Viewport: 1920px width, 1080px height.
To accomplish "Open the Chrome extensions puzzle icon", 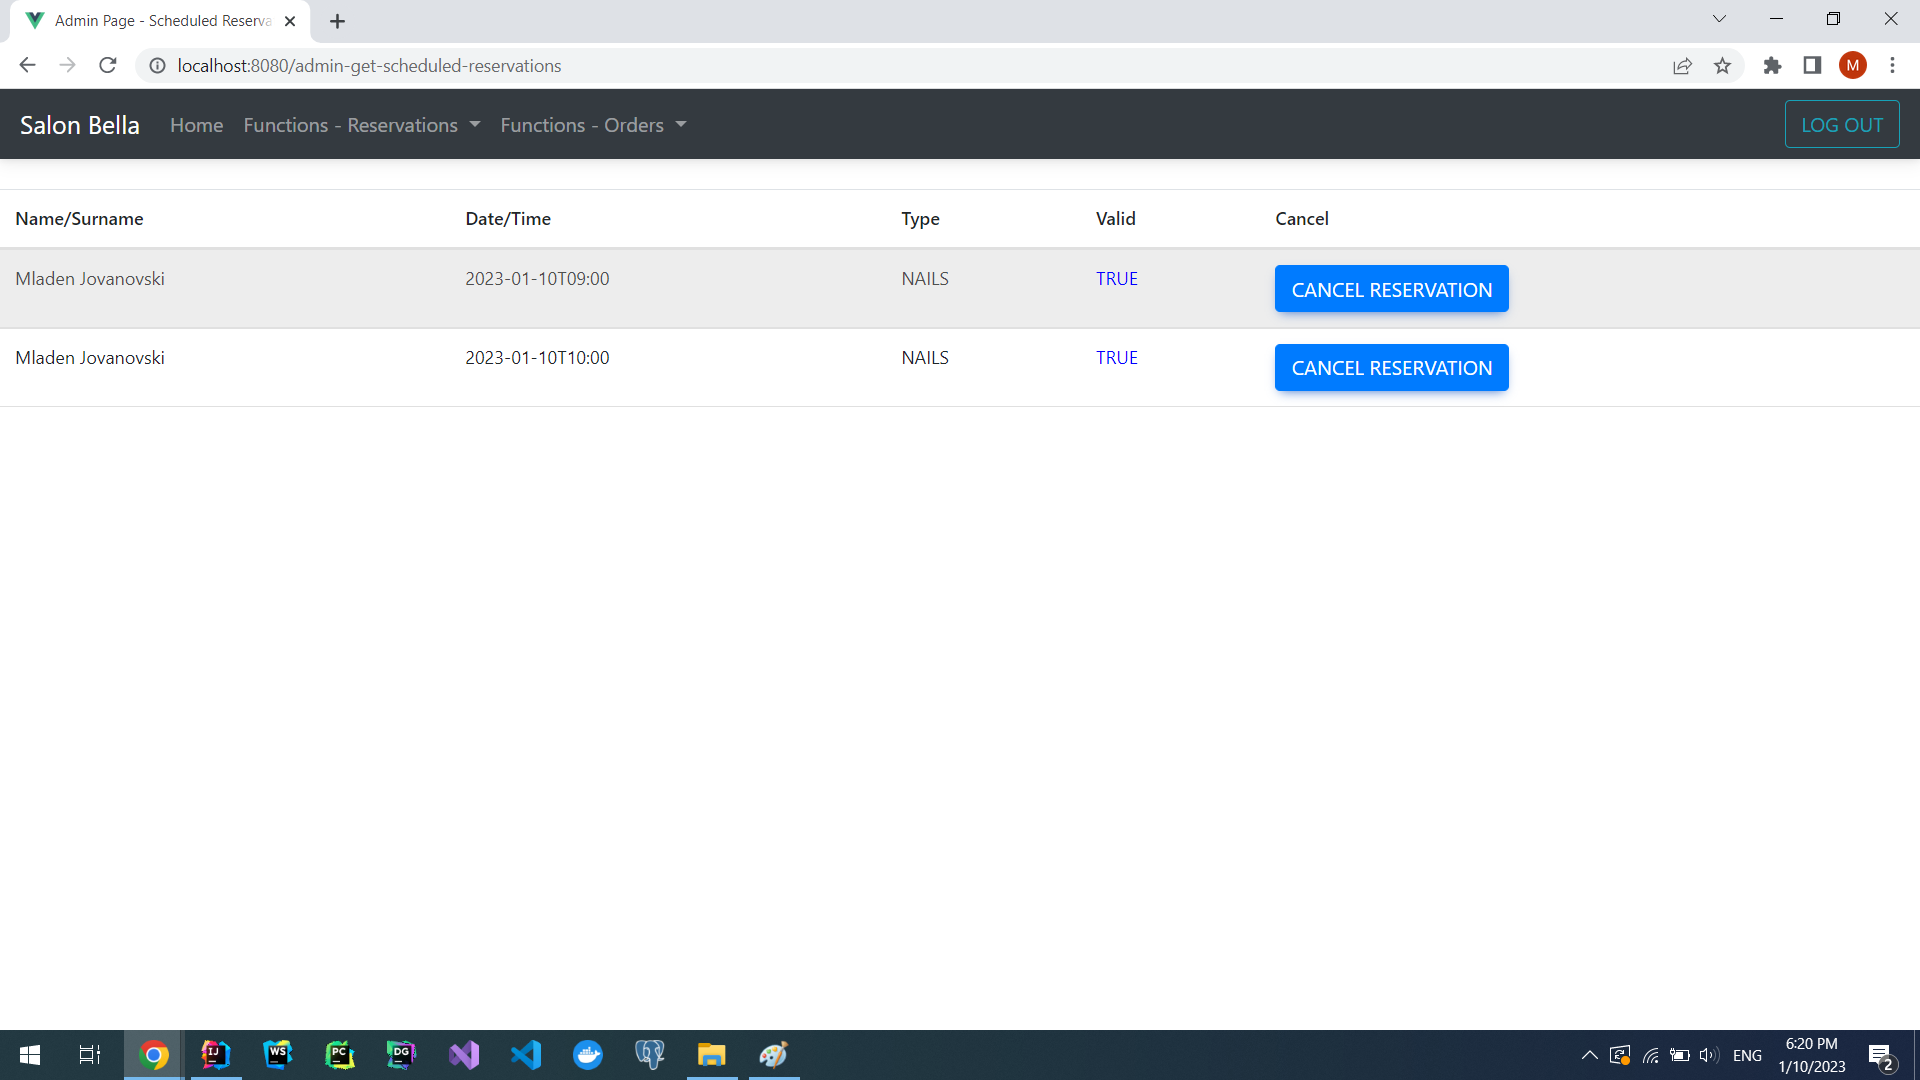I will tap(1772, 66).
